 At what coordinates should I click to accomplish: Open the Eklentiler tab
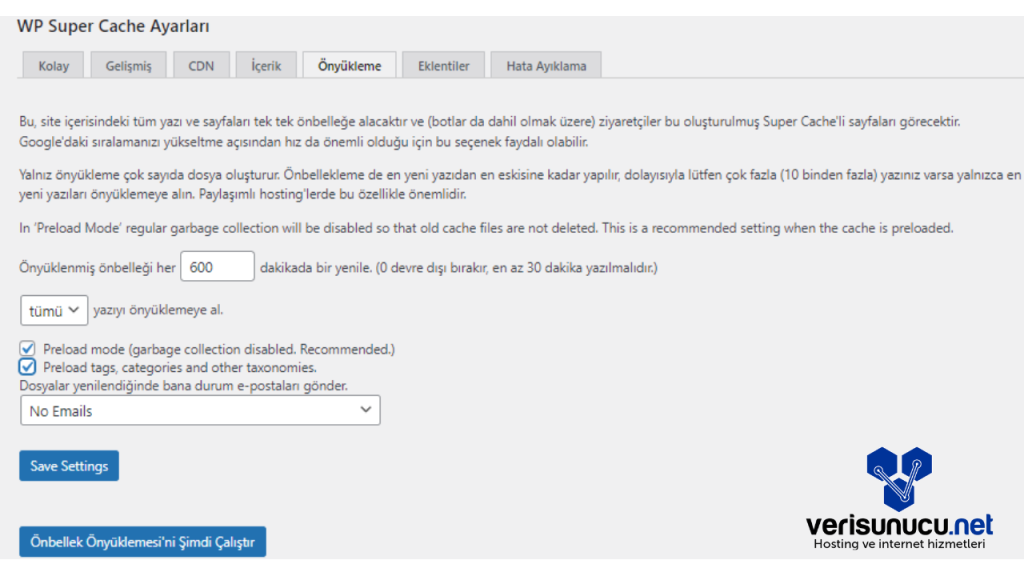click(443, 66)
